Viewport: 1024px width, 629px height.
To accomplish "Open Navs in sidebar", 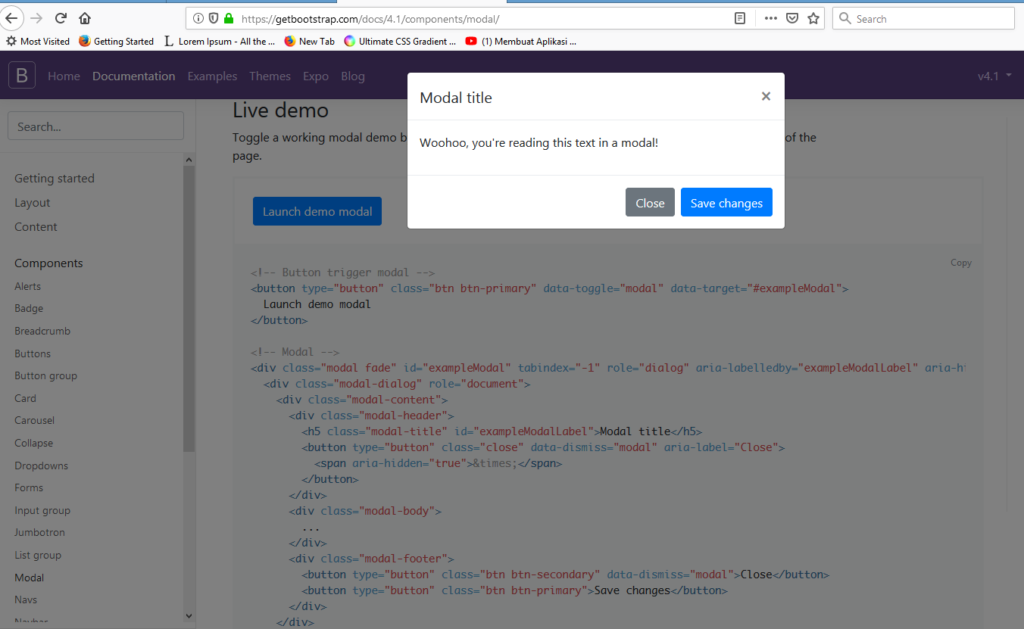I will (x=26, y=600).
